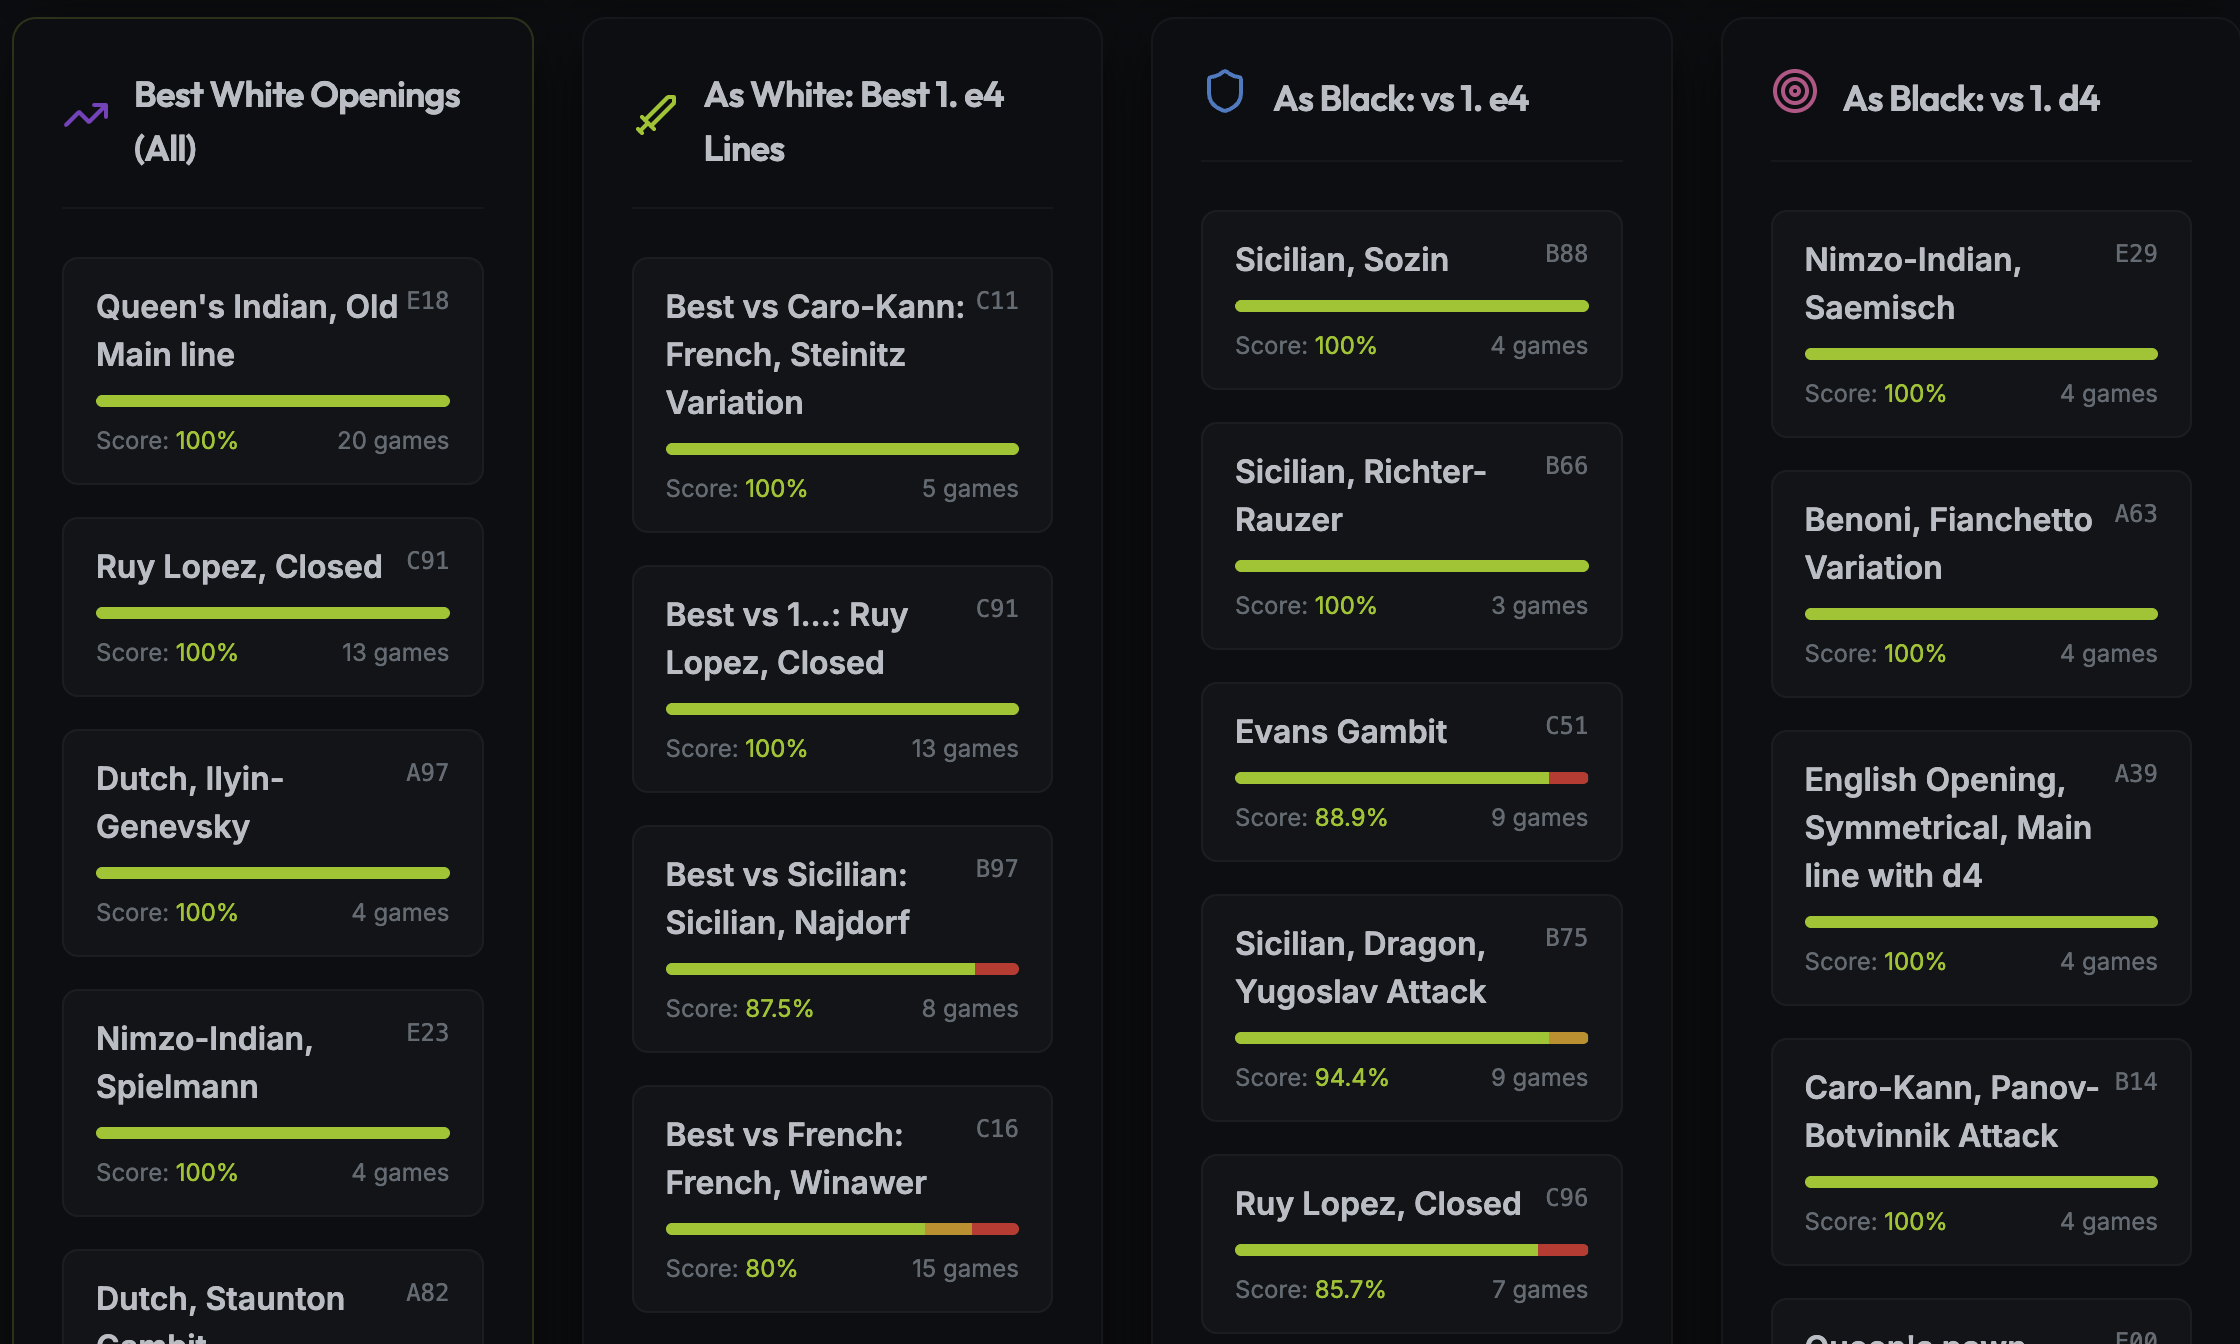Viewport: 2240px width, 1344px height.
Task: Click the purple trending arrow icon
Action: pos(86,116)
